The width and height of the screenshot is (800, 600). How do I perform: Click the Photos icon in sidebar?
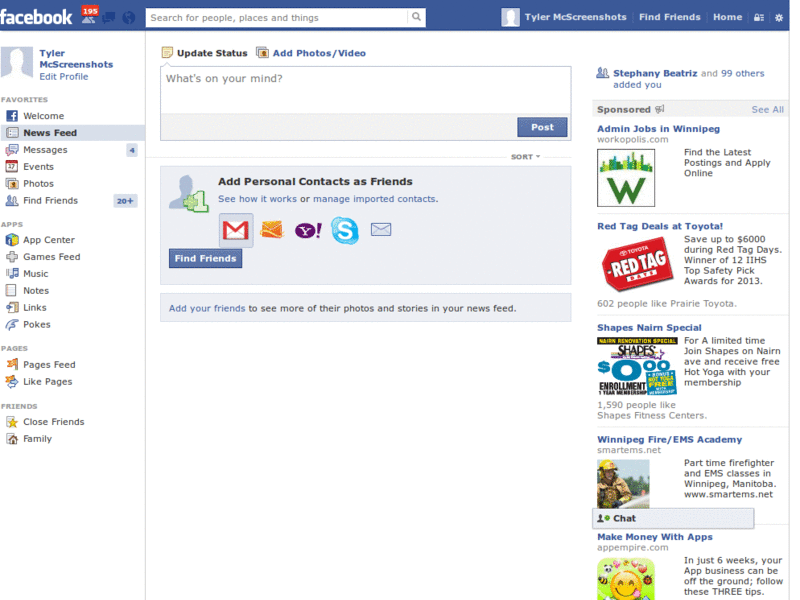point(12,183)
